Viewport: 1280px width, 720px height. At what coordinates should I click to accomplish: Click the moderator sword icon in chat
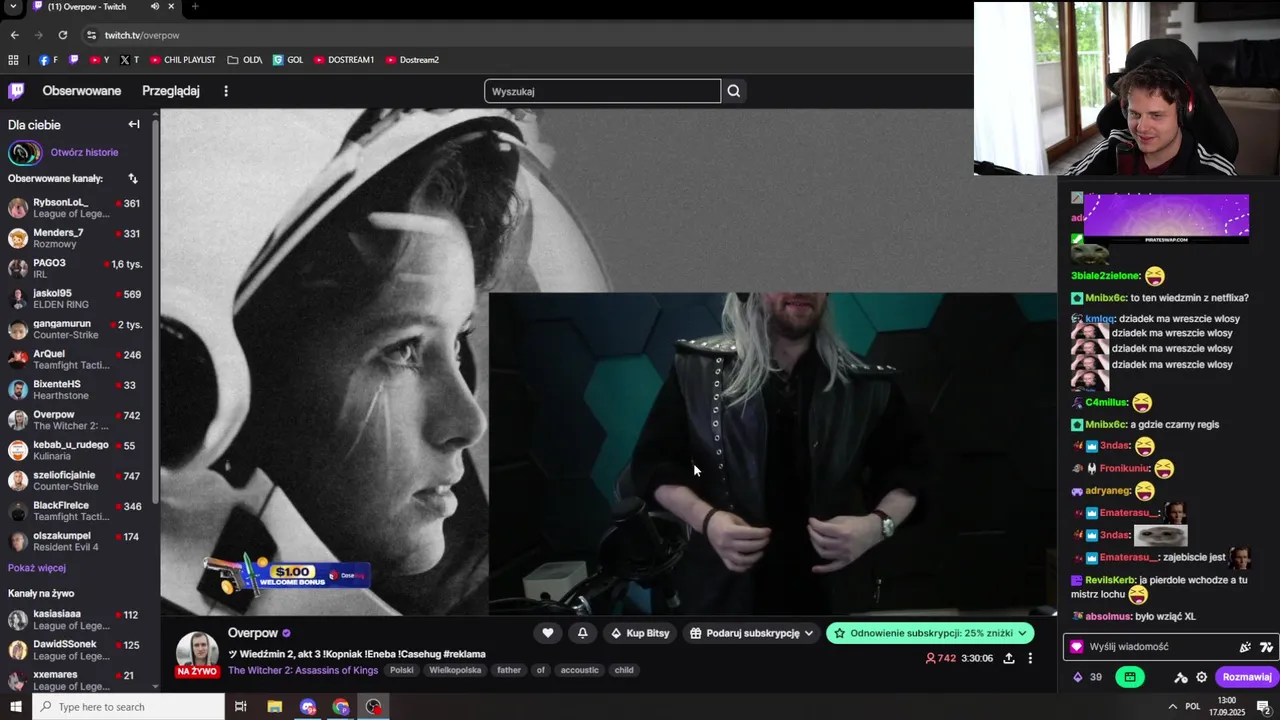[1181, 677]
